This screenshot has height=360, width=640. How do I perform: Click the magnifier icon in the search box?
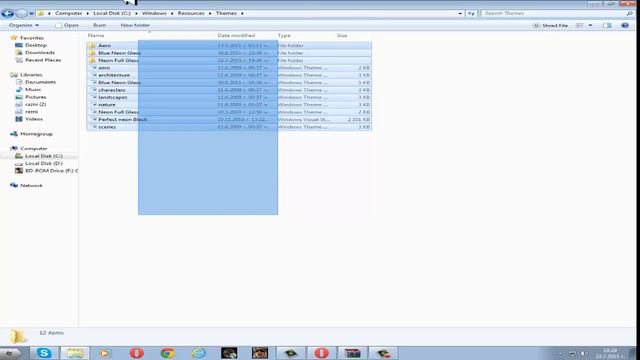click(x=629, y=13)
